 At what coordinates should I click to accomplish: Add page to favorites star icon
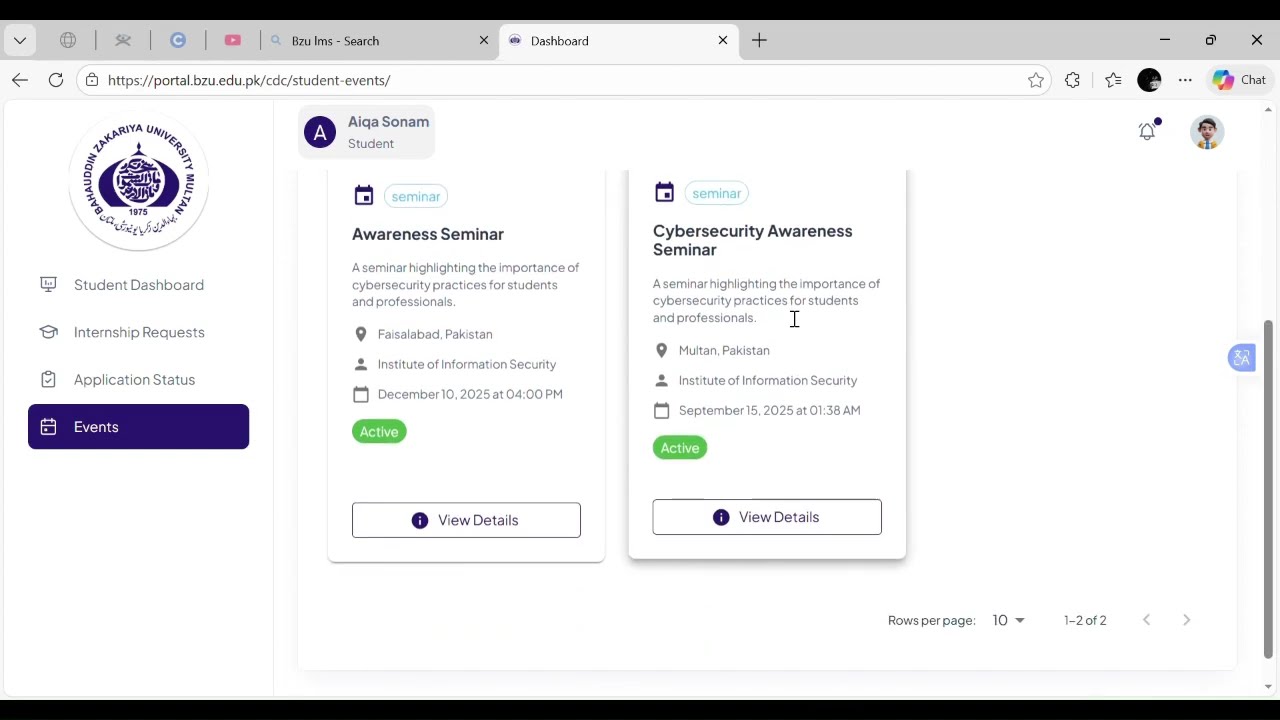pyautogui.click(x=1036, y=80)
